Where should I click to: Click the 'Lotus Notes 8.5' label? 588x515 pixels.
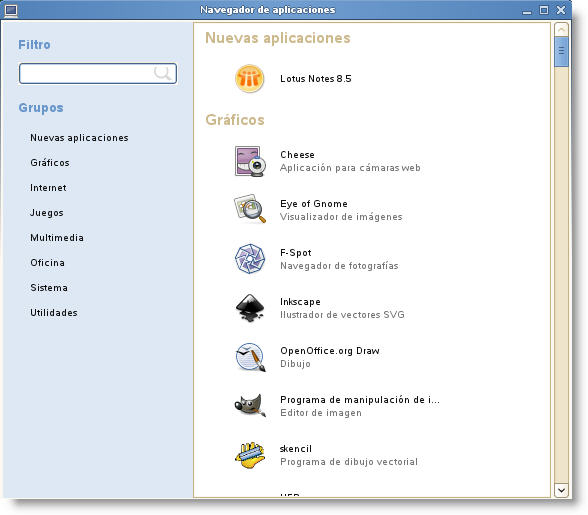click(x=316, y=79)
